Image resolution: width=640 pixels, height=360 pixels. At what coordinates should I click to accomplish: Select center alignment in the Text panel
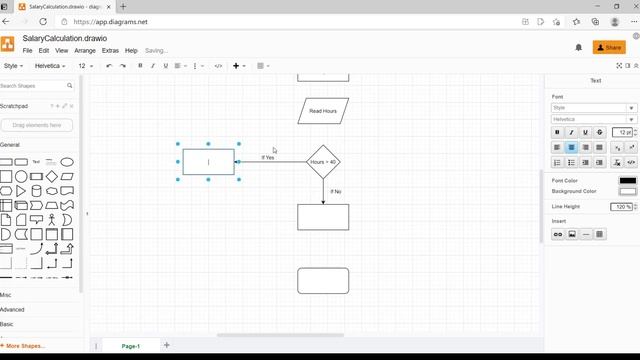(571, 147)
